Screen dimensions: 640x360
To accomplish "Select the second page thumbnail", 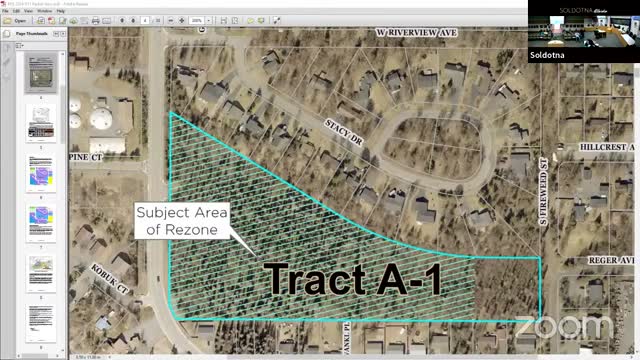I will pyautogui.click(x=41, y=123).
